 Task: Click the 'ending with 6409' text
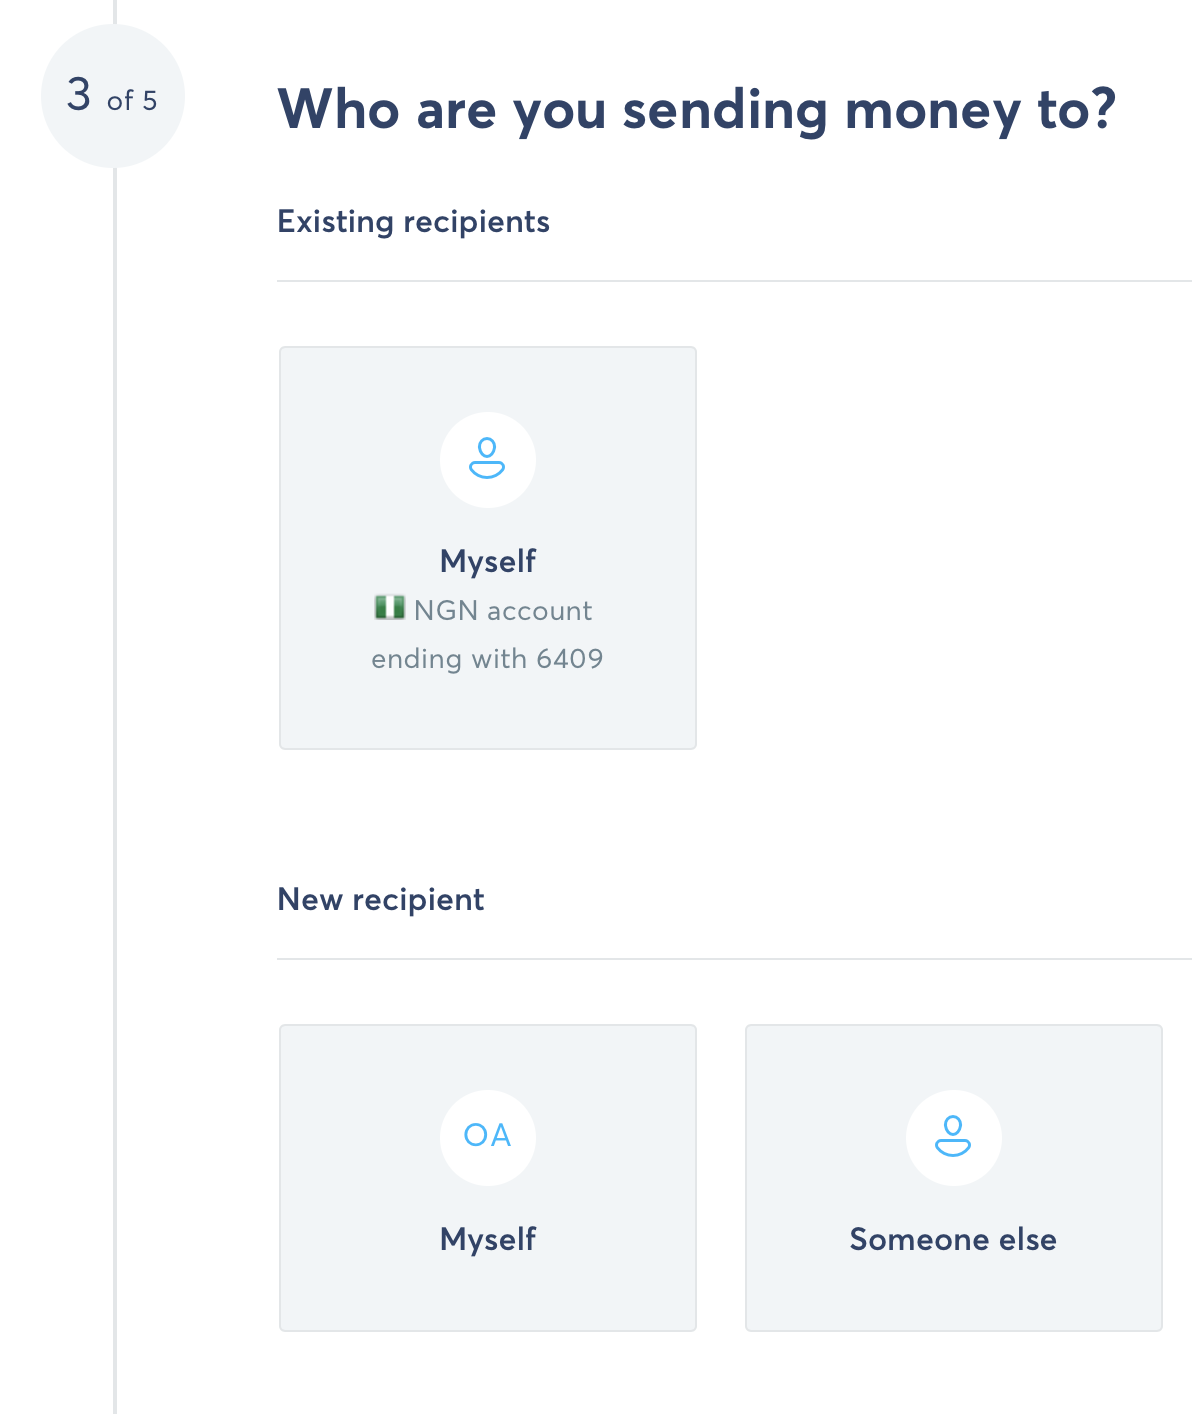point(488,659)
